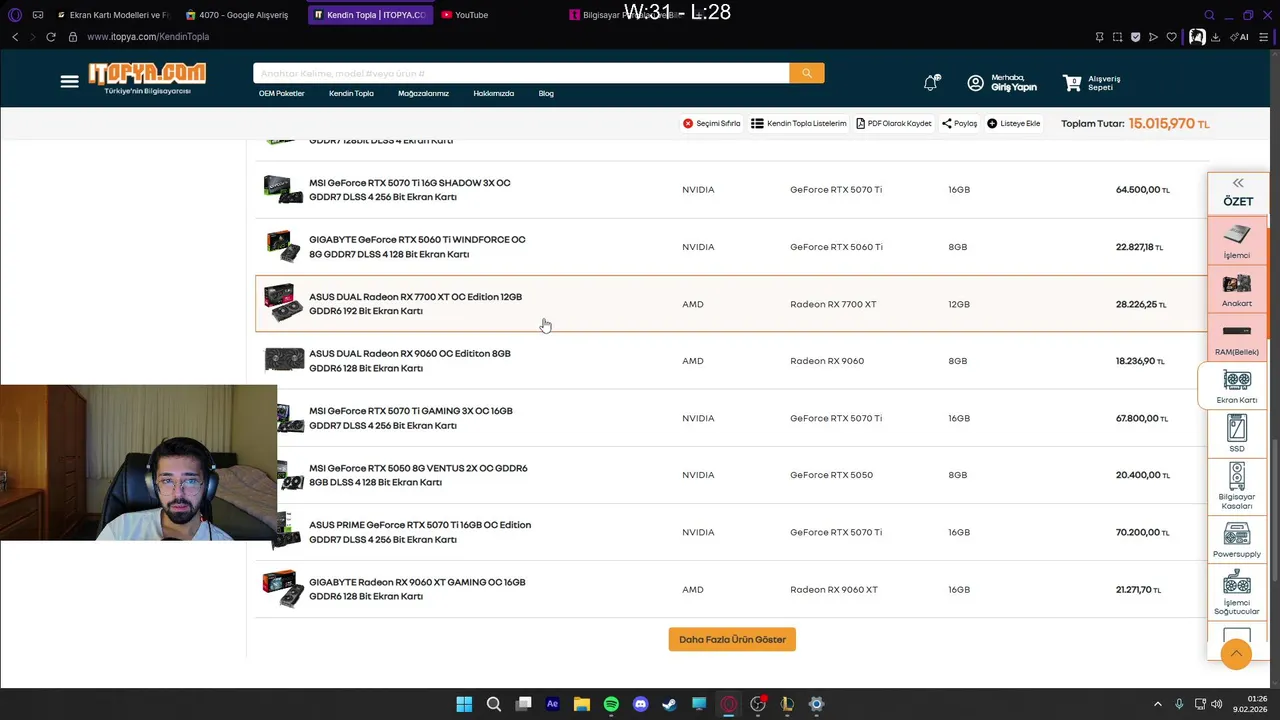Click Seçimi Sıfırla reset icon
The width and height of the screenshot is (1280, 720).
click(x=688, y=124)
